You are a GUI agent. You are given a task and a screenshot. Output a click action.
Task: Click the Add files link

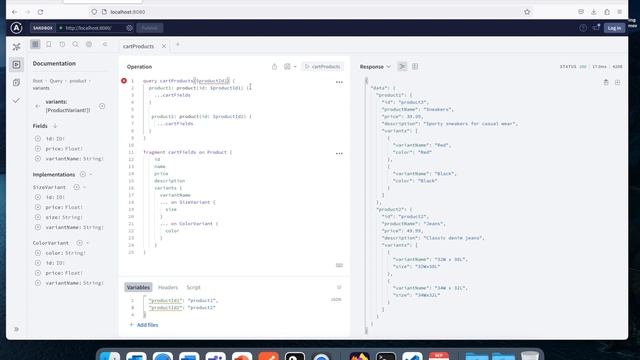tap(144, 325)
